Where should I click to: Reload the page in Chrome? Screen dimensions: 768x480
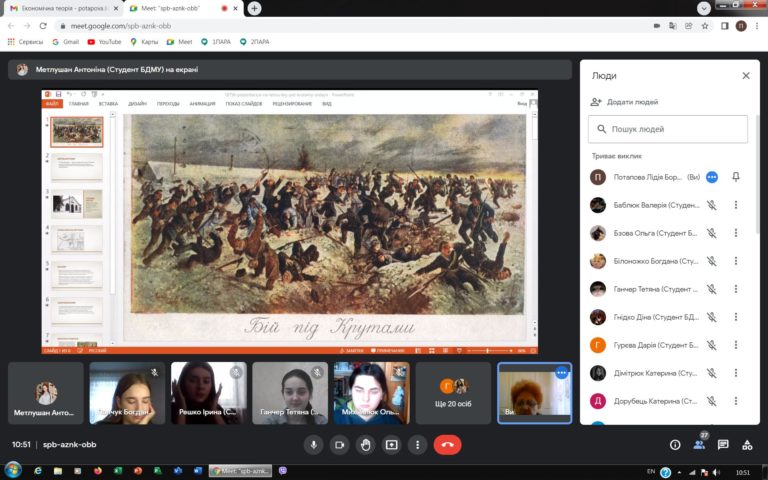click(x=43, y=26)
